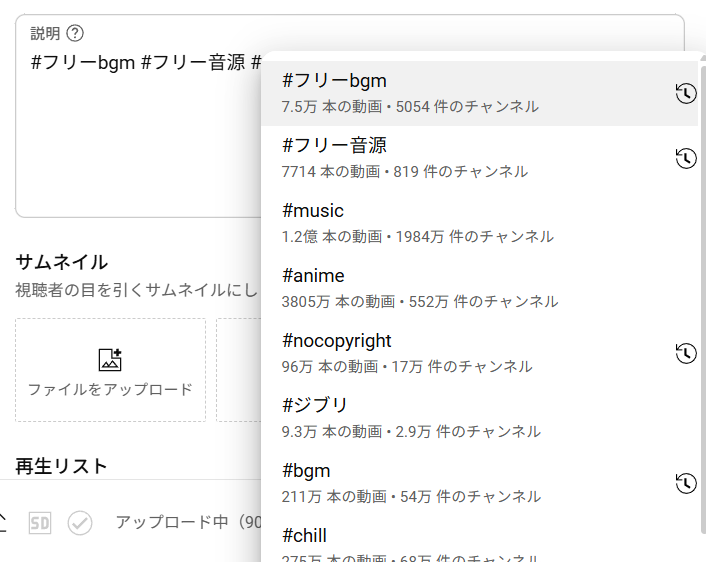The height and width of the screenshot is (562, 706).
Task: Click the upload arrow icon at bottom left
Action: coord(3,522)
